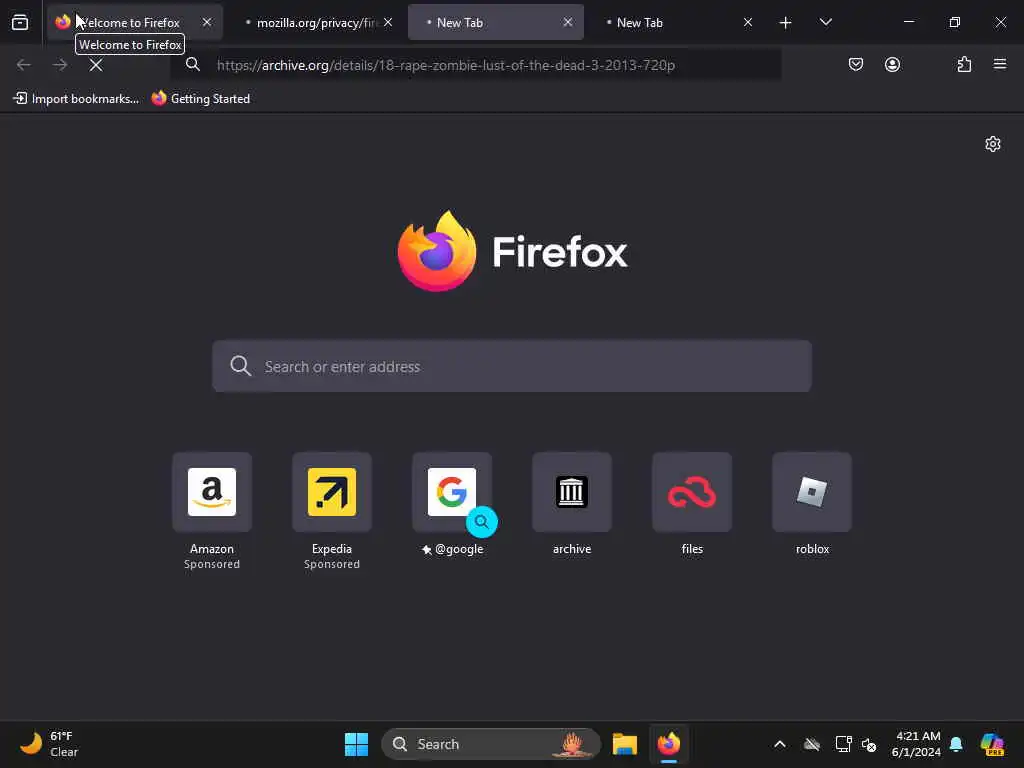
Task: Open File Explorer from the taskbar
Action: coord(625,744)
